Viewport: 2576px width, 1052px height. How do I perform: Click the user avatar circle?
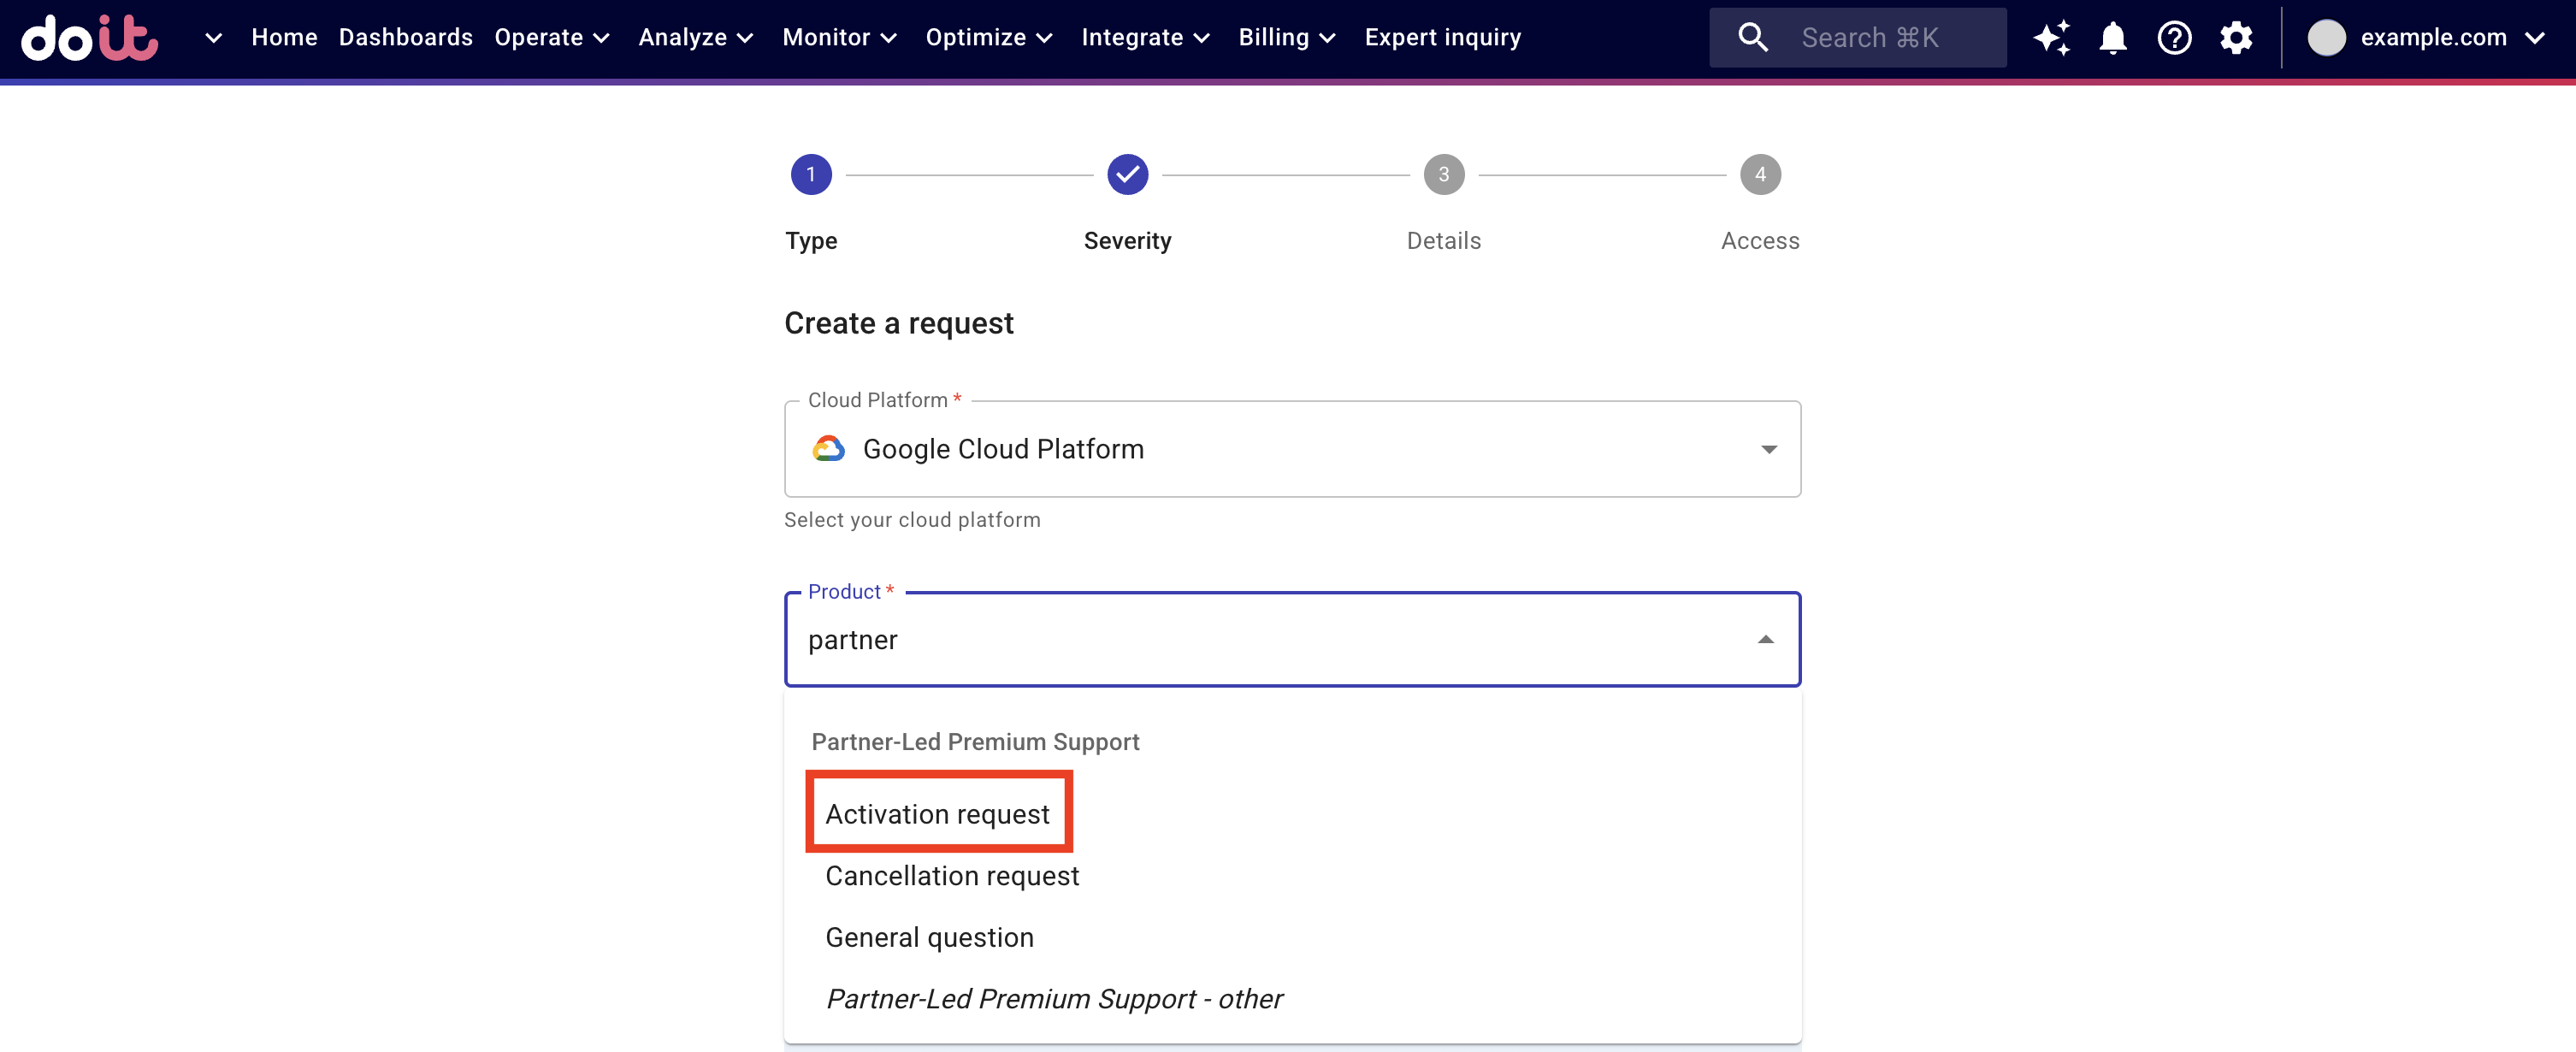click(2326, 38)
